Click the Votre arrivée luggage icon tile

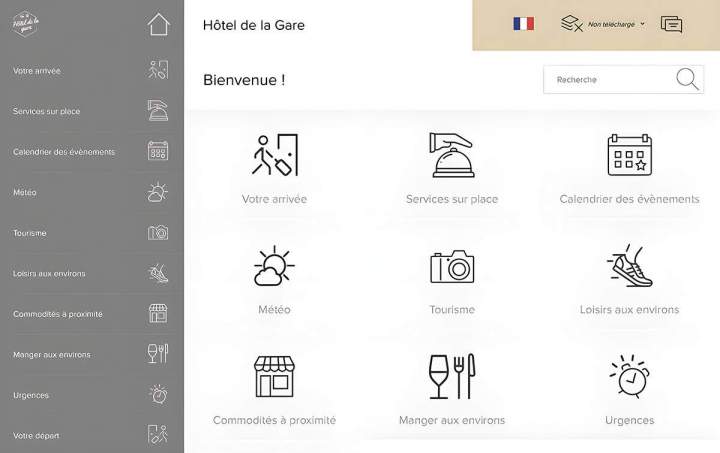click(x=275, y=155)
